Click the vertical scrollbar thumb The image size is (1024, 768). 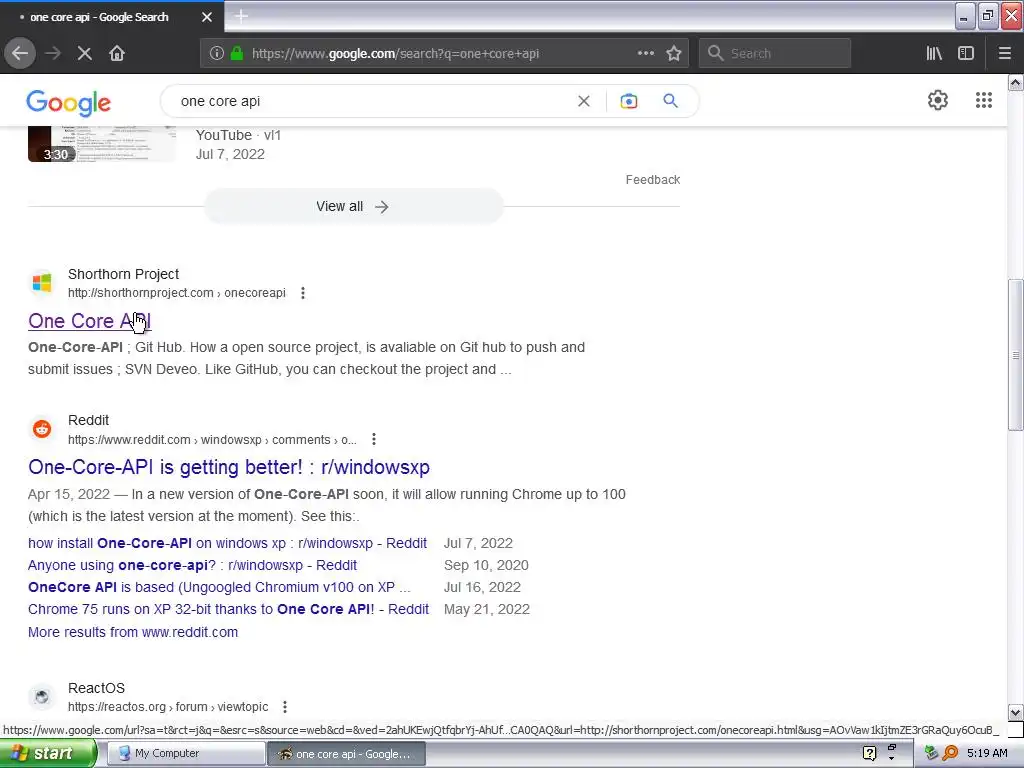click(1016, 355)
